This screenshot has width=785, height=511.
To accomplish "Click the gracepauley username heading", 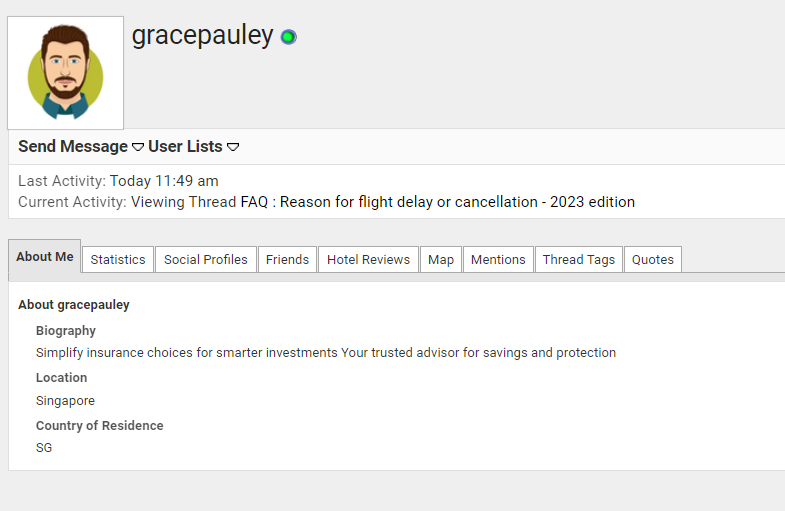I will tap(202, 35).
